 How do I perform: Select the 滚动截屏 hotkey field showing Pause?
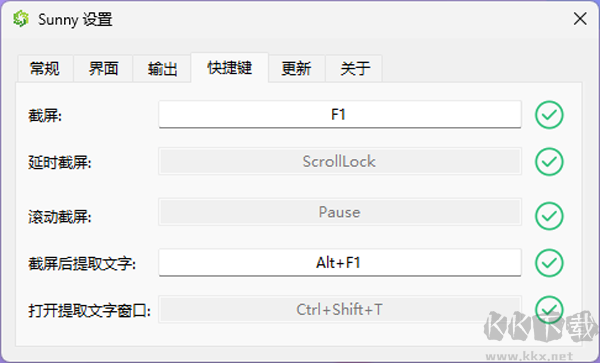340,212
